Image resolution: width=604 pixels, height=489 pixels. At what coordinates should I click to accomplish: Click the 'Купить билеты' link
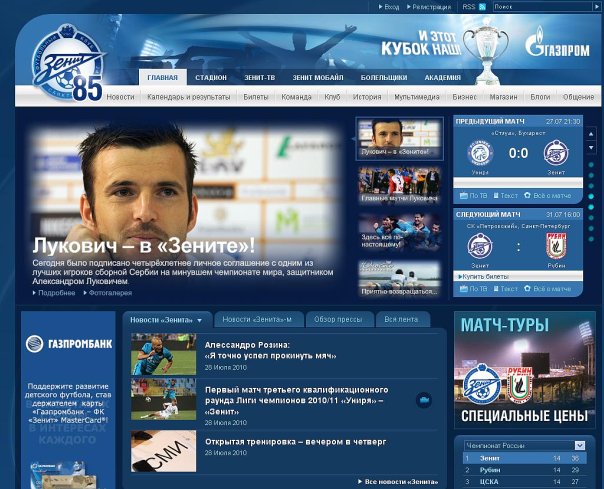[484, 275]
